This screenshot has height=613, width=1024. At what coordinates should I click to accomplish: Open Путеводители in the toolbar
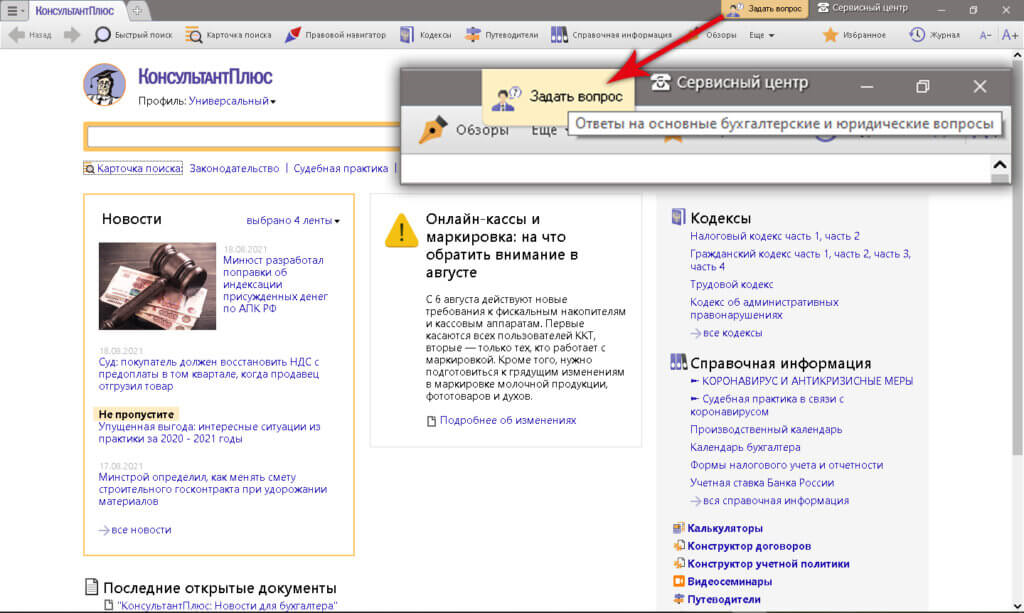502,35
